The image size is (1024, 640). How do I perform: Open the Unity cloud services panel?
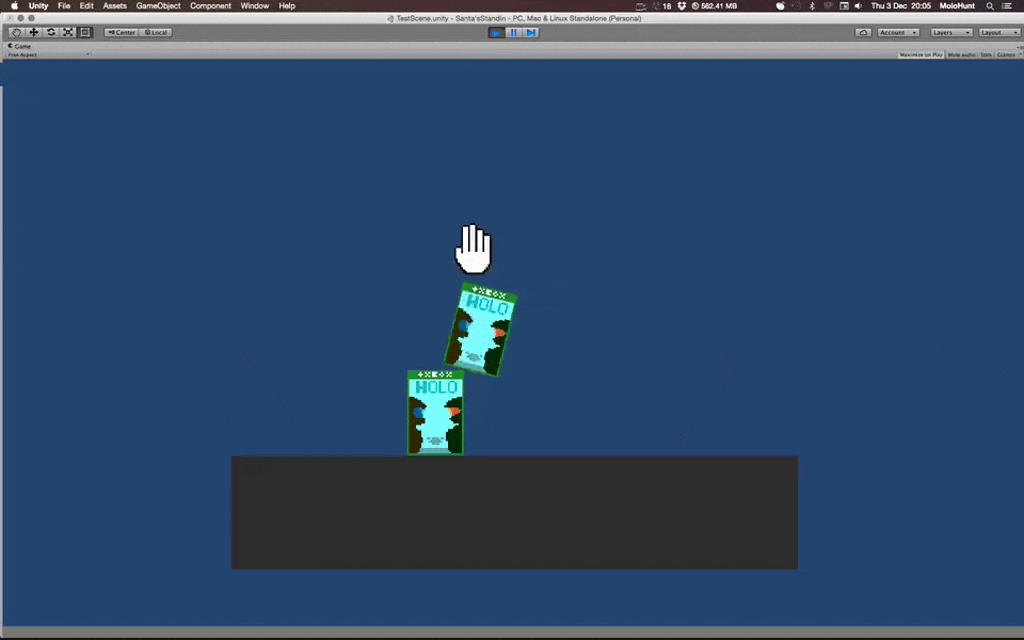tap(862, 32)
